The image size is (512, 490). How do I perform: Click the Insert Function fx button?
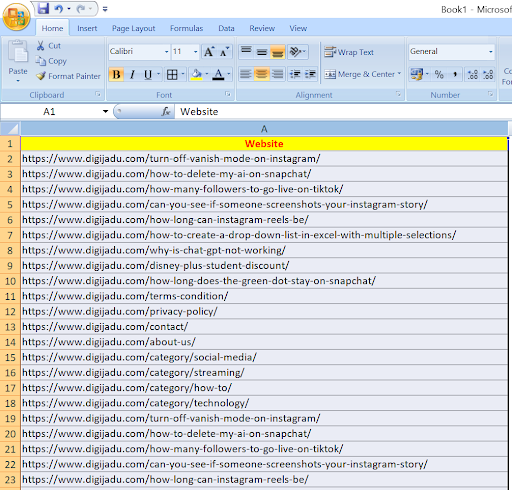coord(166,111)
